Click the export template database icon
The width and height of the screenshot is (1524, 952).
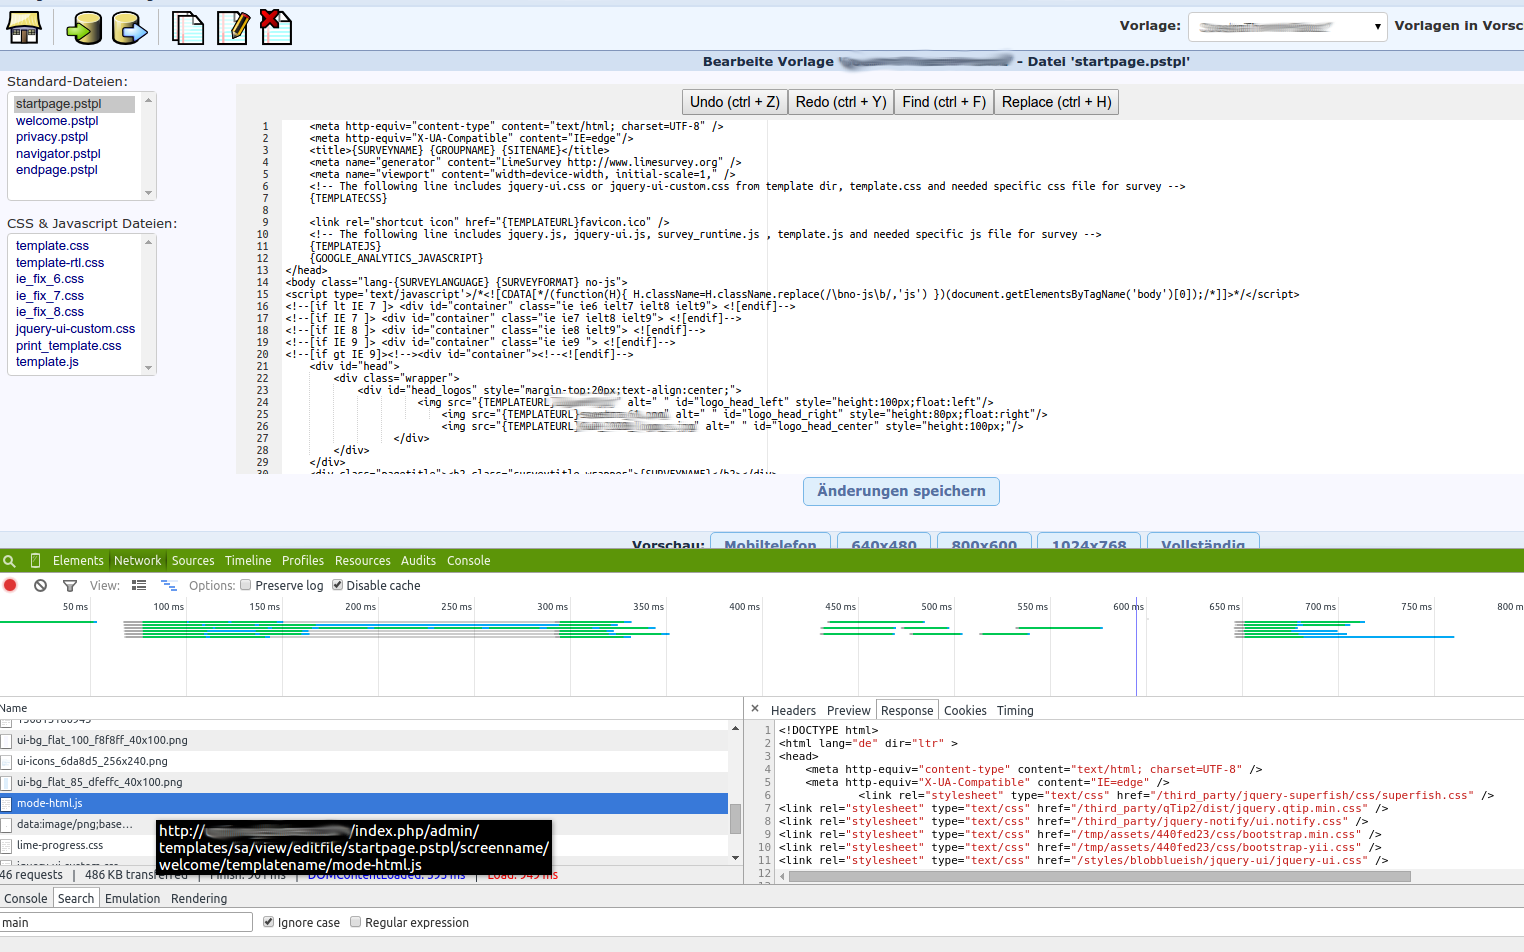tap(129, 27)
